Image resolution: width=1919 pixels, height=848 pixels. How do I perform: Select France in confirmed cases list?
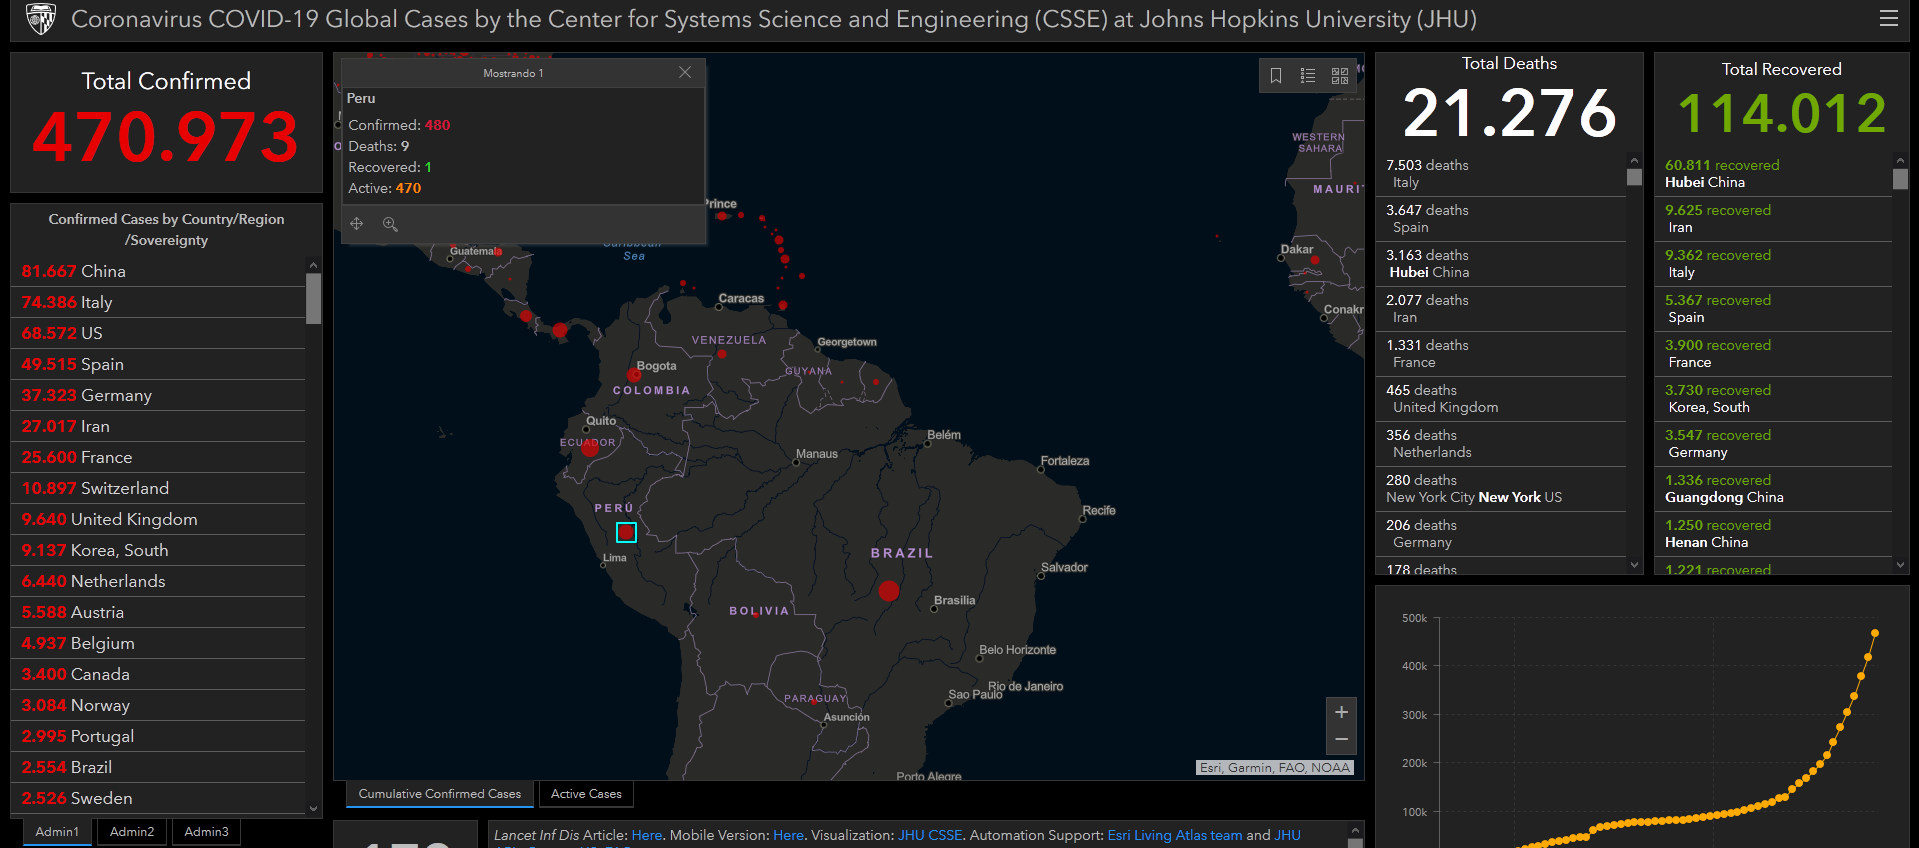[160, 457]
